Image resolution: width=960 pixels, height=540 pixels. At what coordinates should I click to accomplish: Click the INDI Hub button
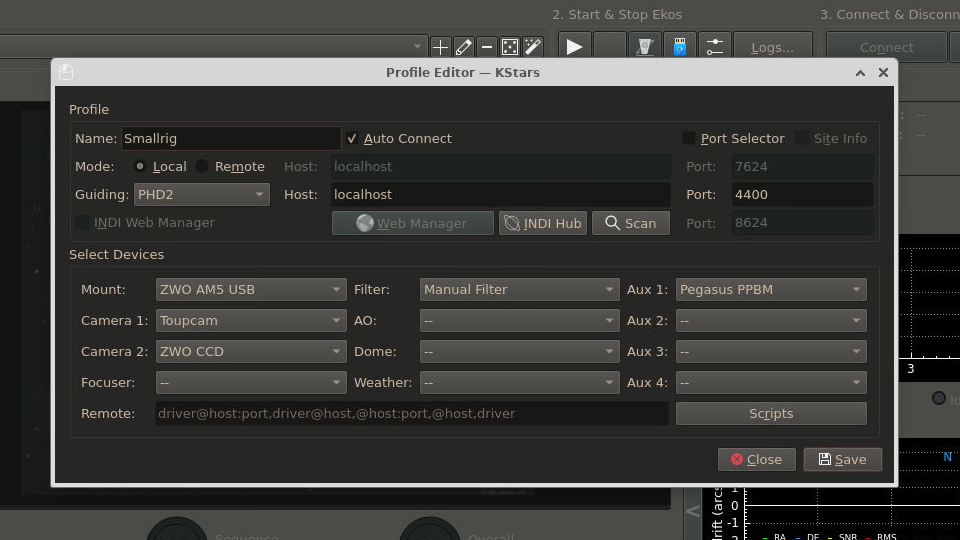click(543, 223)
